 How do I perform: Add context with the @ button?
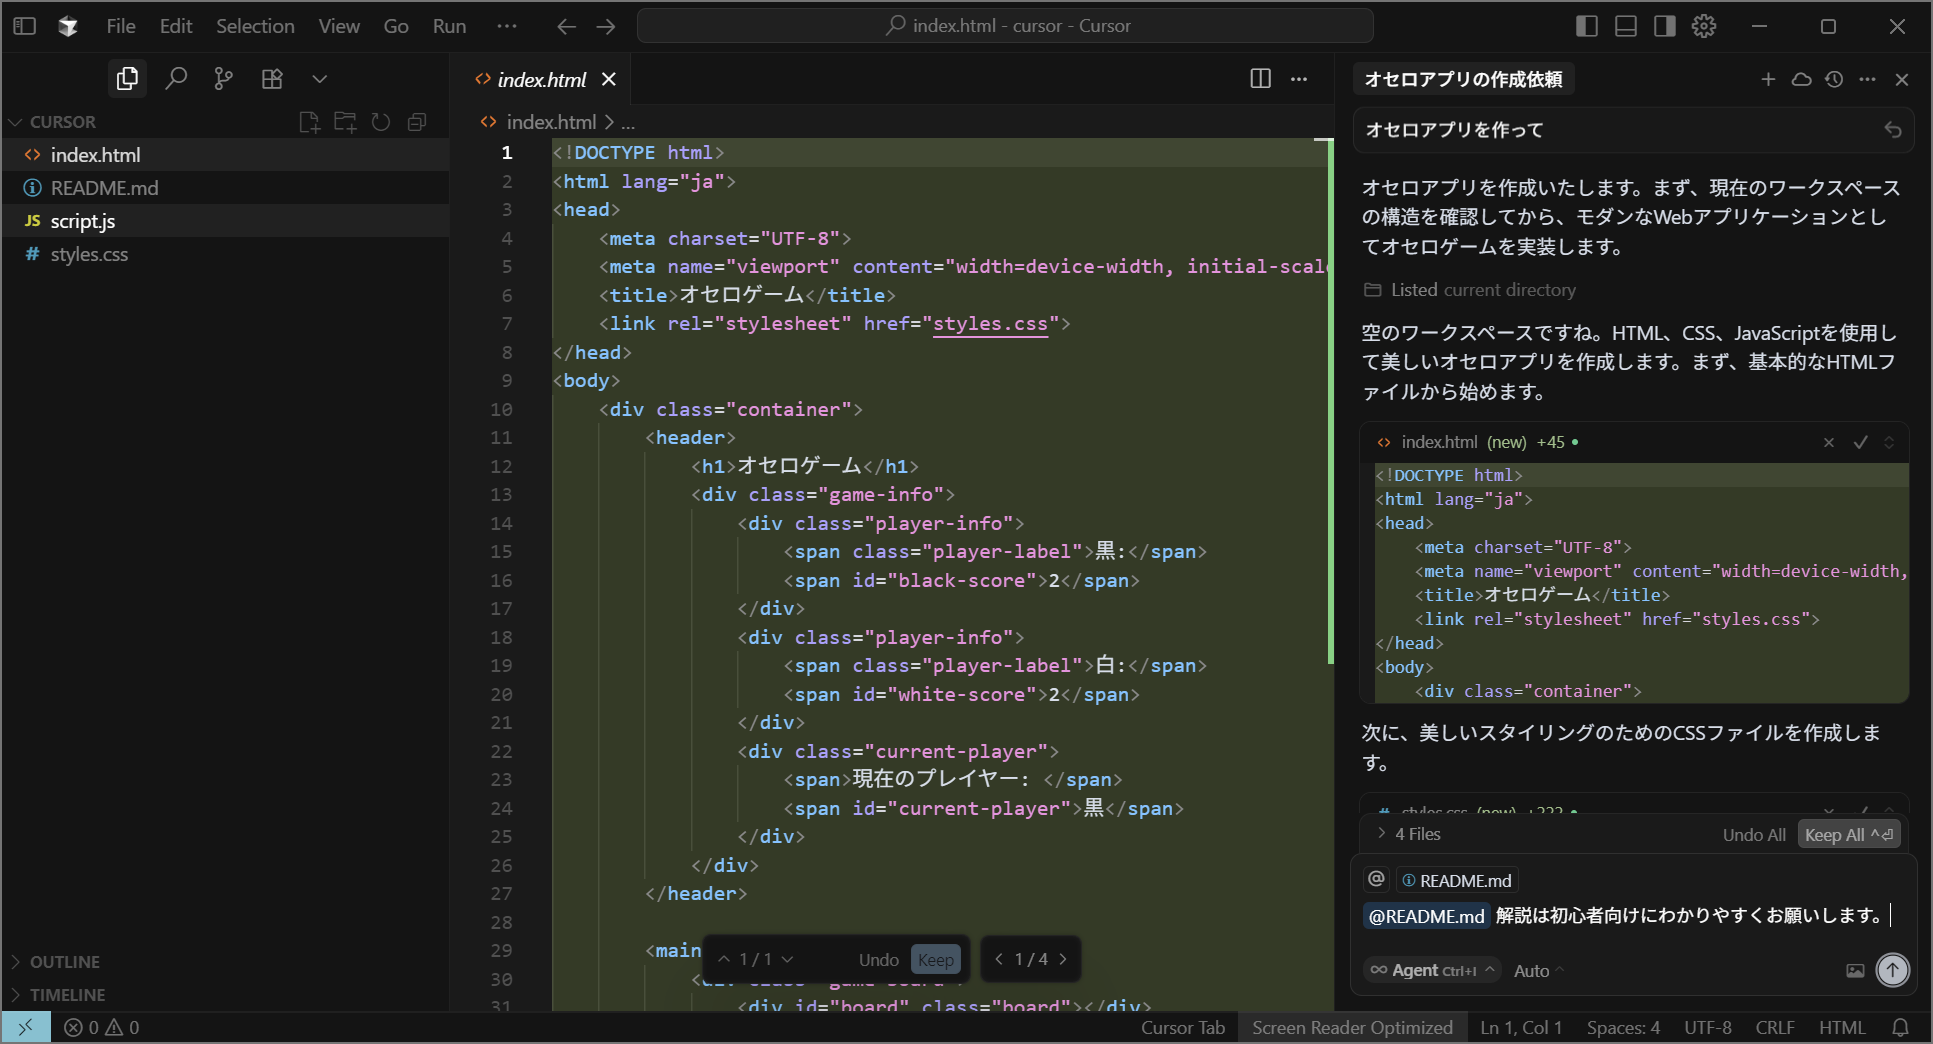tap(1376, 879)
